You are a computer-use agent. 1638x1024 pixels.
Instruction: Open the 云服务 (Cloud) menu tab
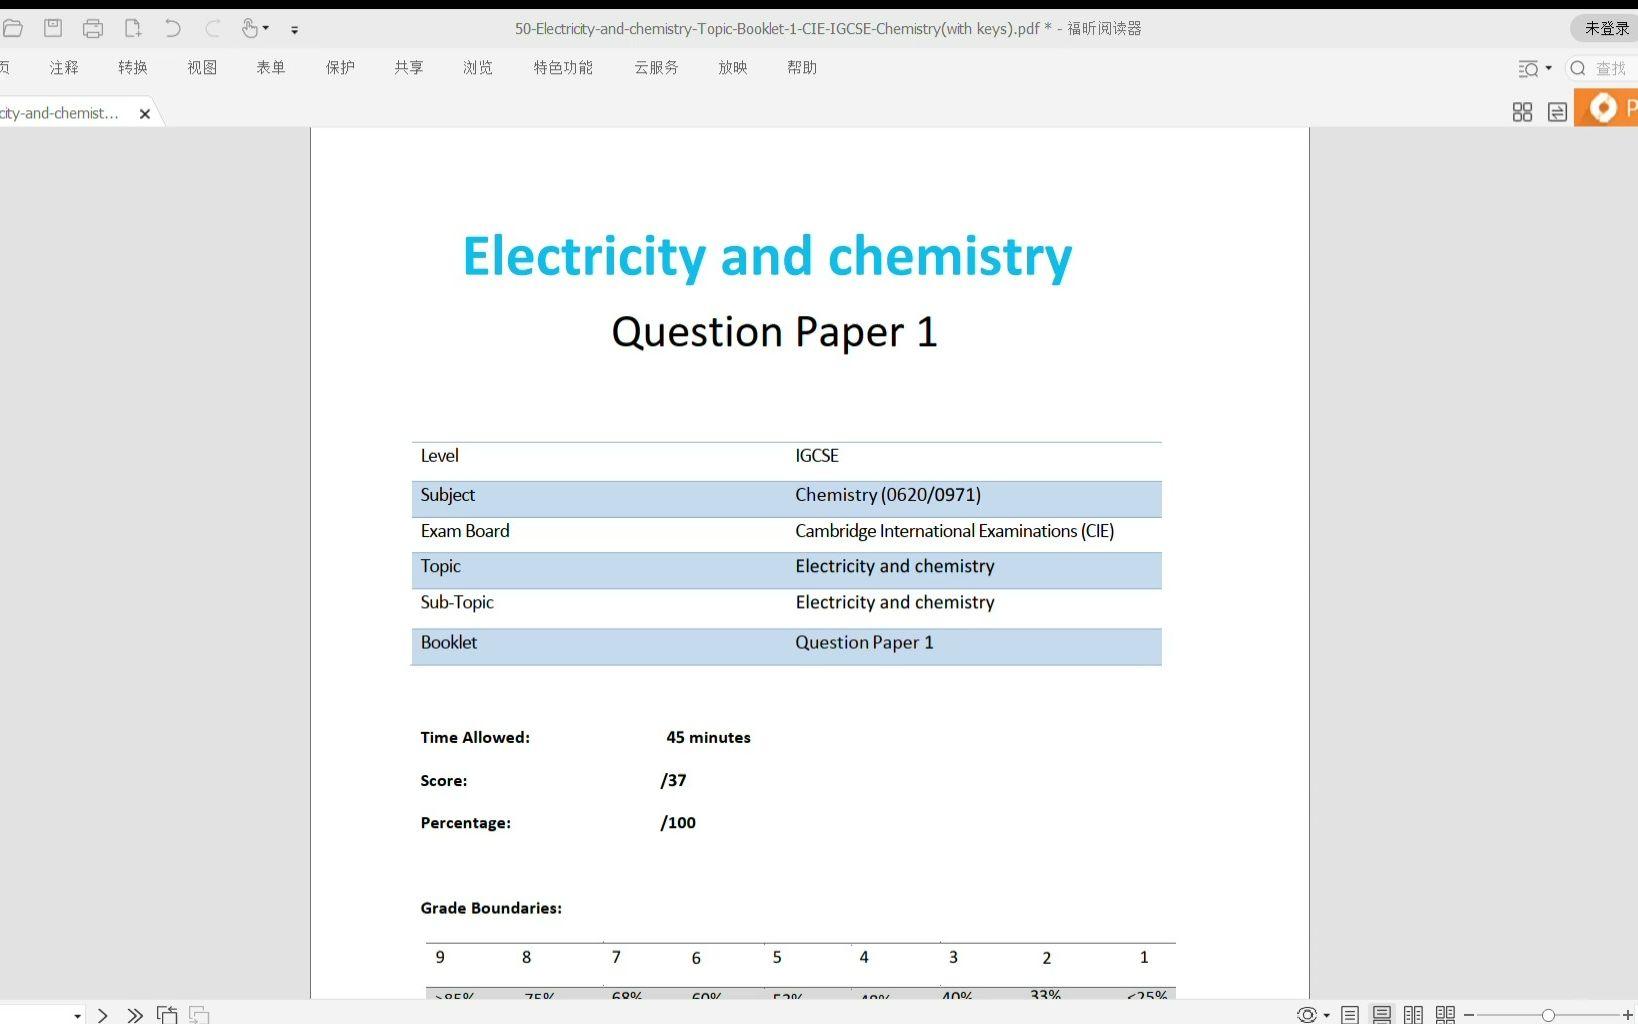tap(656, 67)
